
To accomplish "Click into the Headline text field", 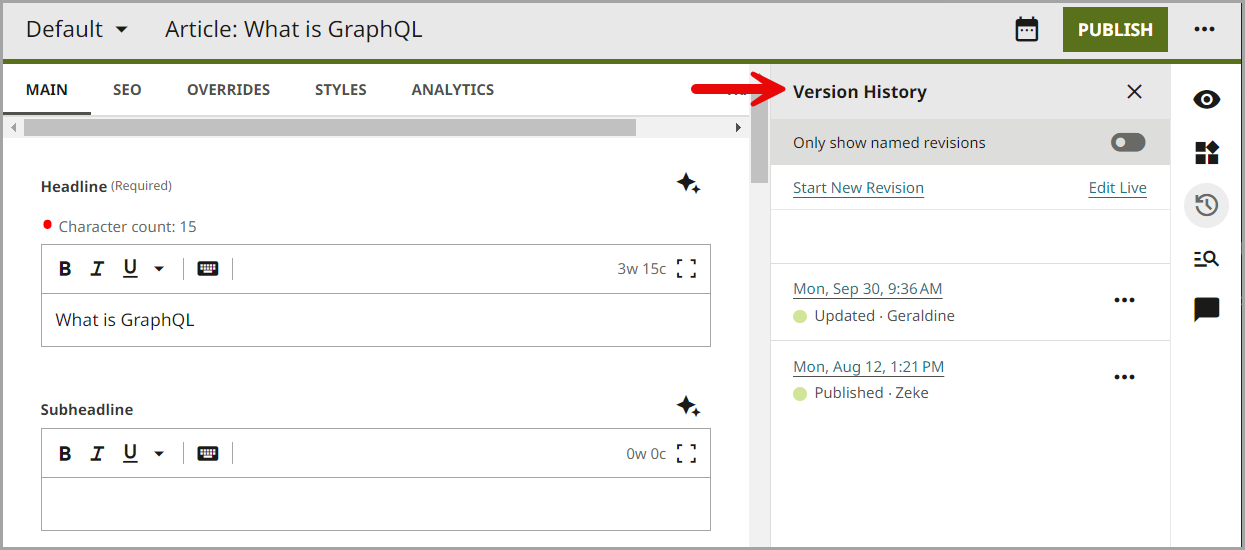I will (x=376, y=320).
